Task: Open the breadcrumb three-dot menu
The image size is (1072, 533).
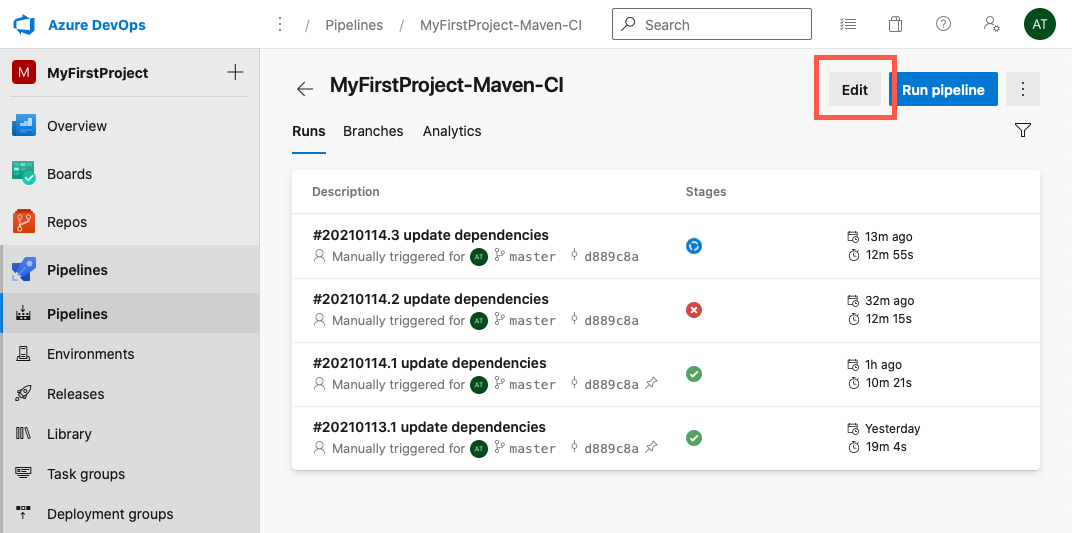Action: (x=279, y=25)
